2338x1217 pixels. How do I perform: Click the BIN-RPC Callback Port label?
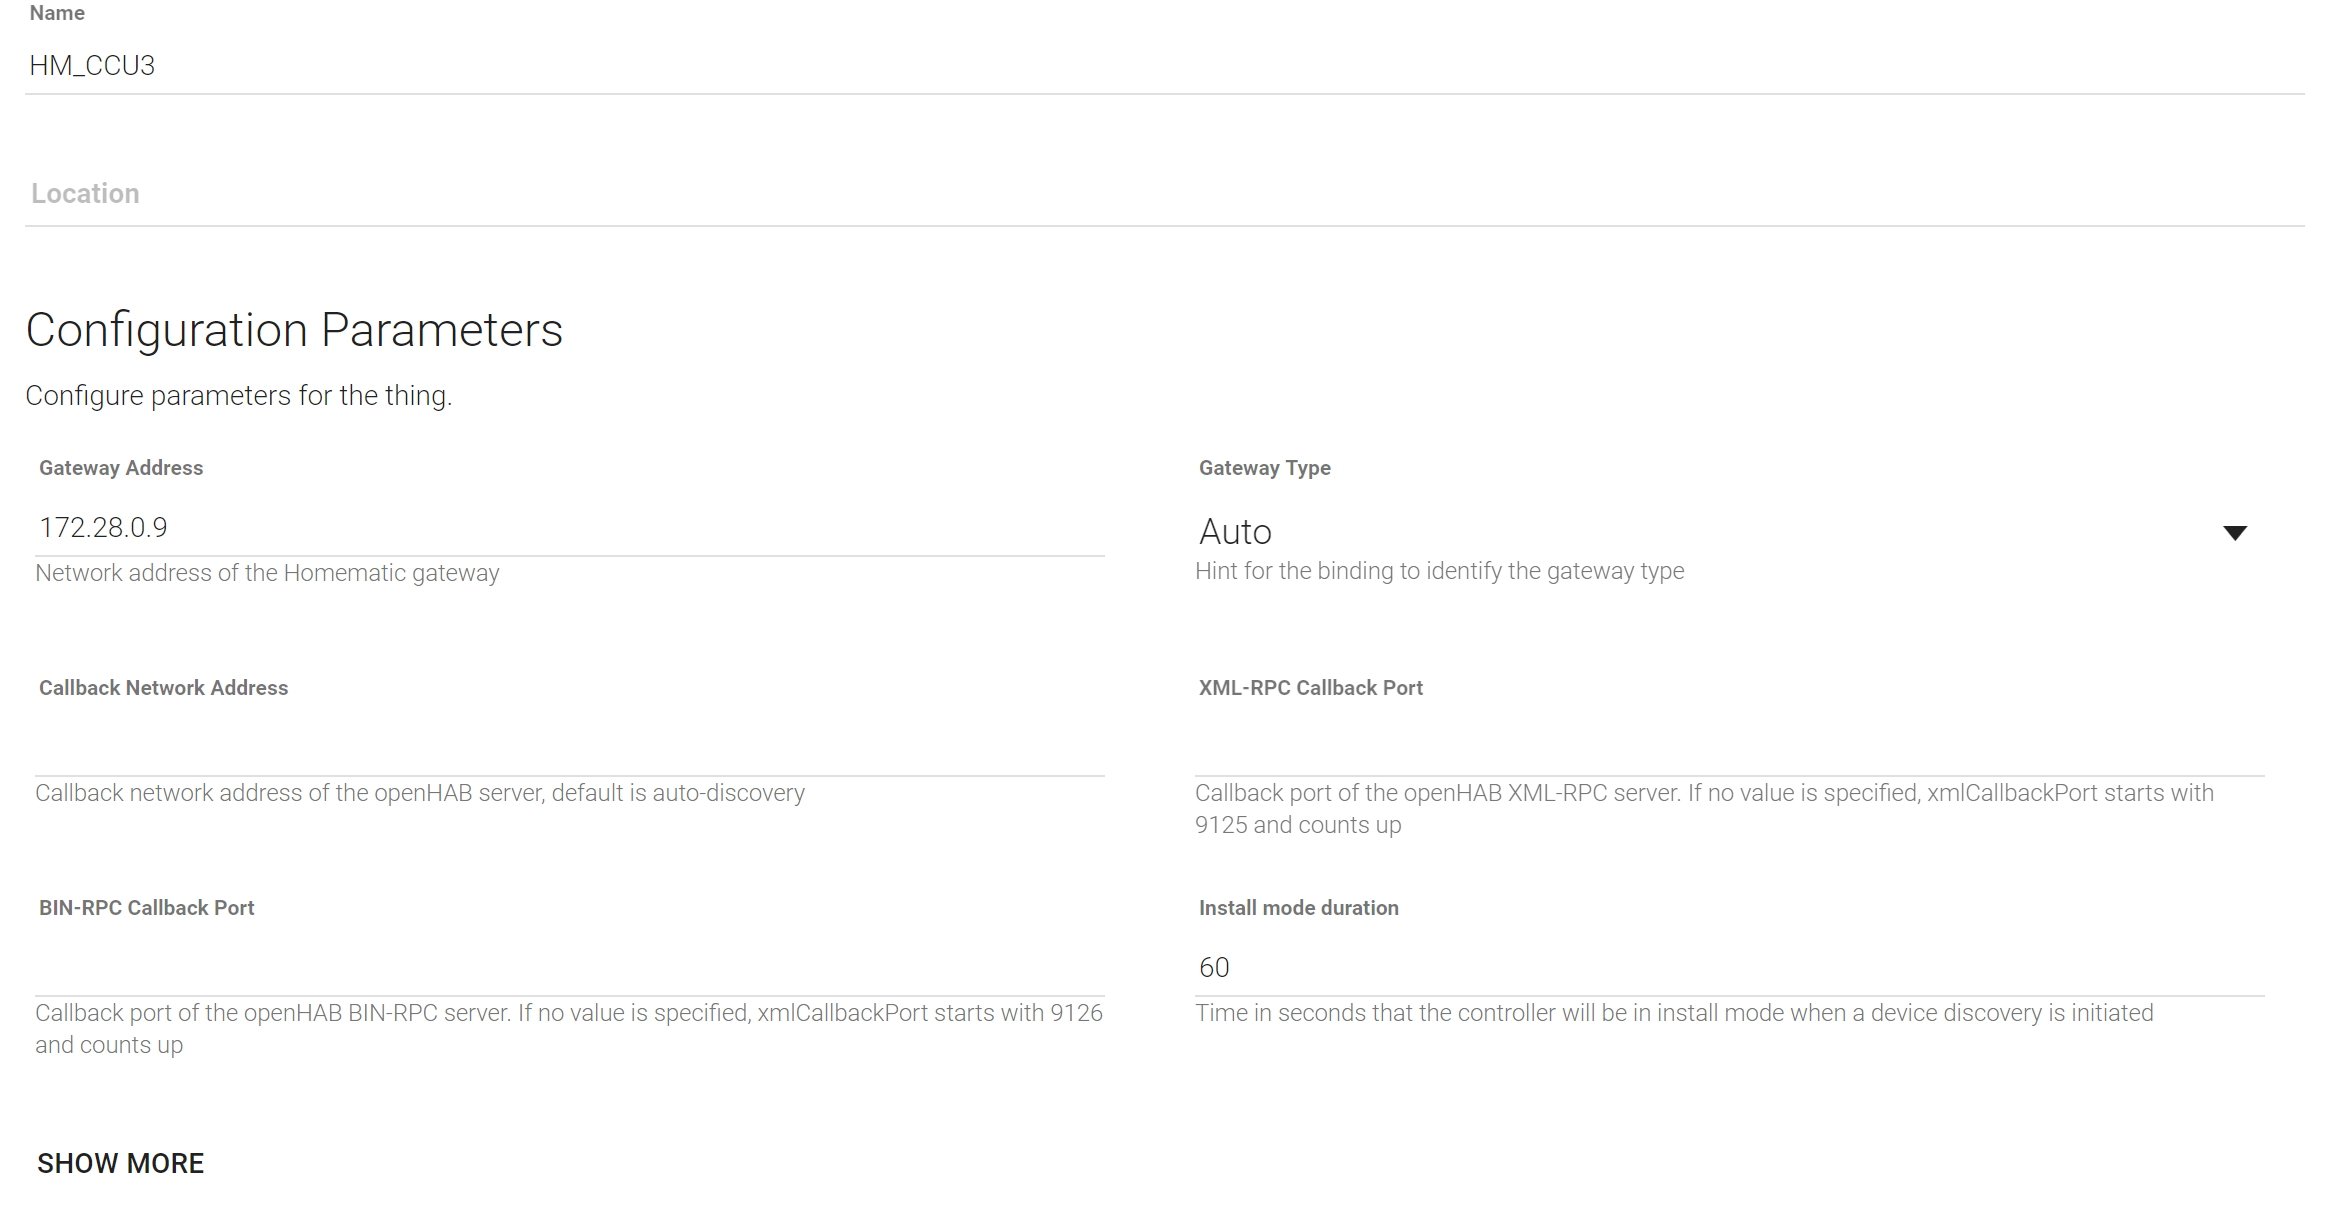[x=146, y=907]
